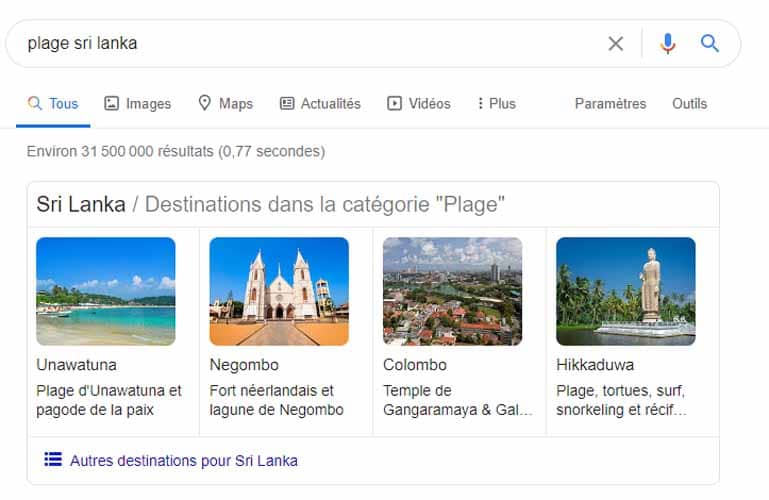
Task: Go to the Actualités tab
Action: coord(320,103)
